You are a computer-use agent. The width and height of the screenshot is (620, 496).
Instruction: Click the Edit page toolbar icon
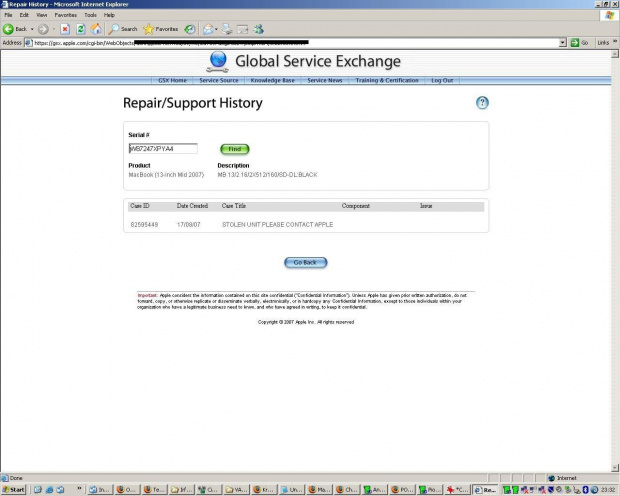pyautogui.click(x=242, y=29)
